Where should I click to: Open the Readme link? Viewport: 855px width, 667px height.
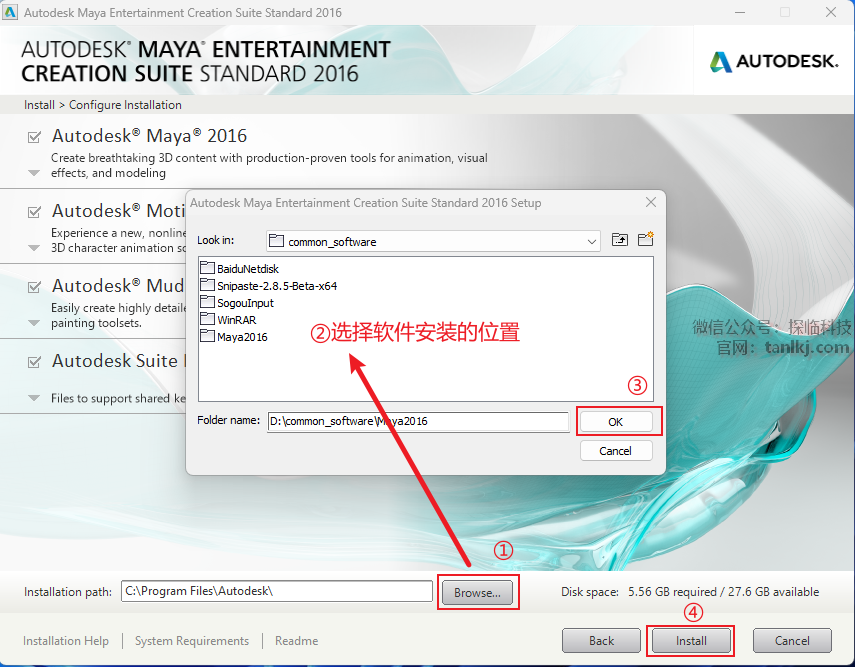[x=297, y=641]
